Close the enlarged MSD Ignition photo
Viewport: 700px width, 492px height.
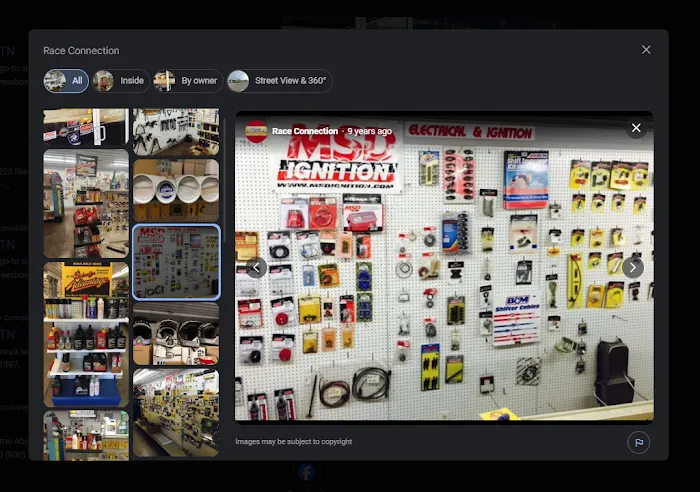636,128
